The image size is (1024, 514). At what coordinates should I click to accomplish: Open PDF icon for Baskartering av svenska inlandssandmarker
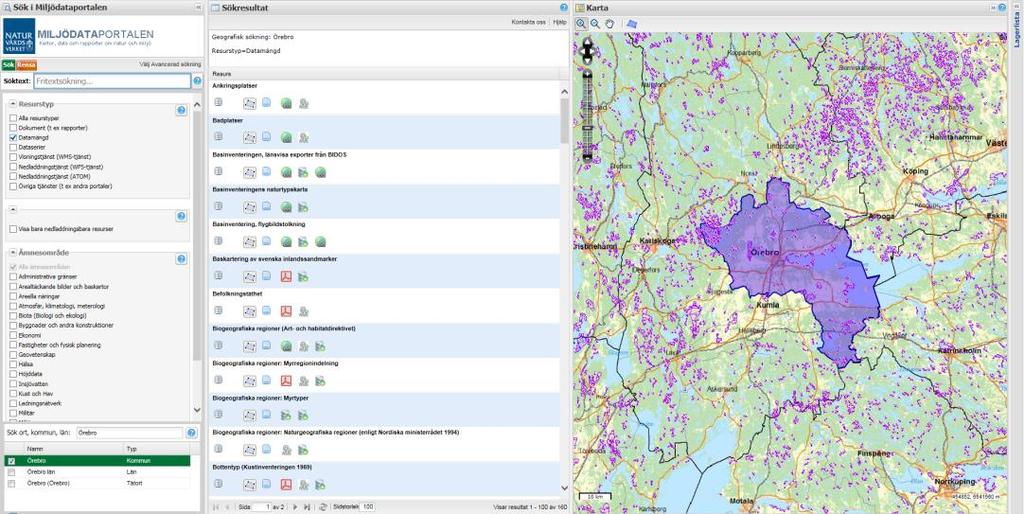(x=286, y=276)
